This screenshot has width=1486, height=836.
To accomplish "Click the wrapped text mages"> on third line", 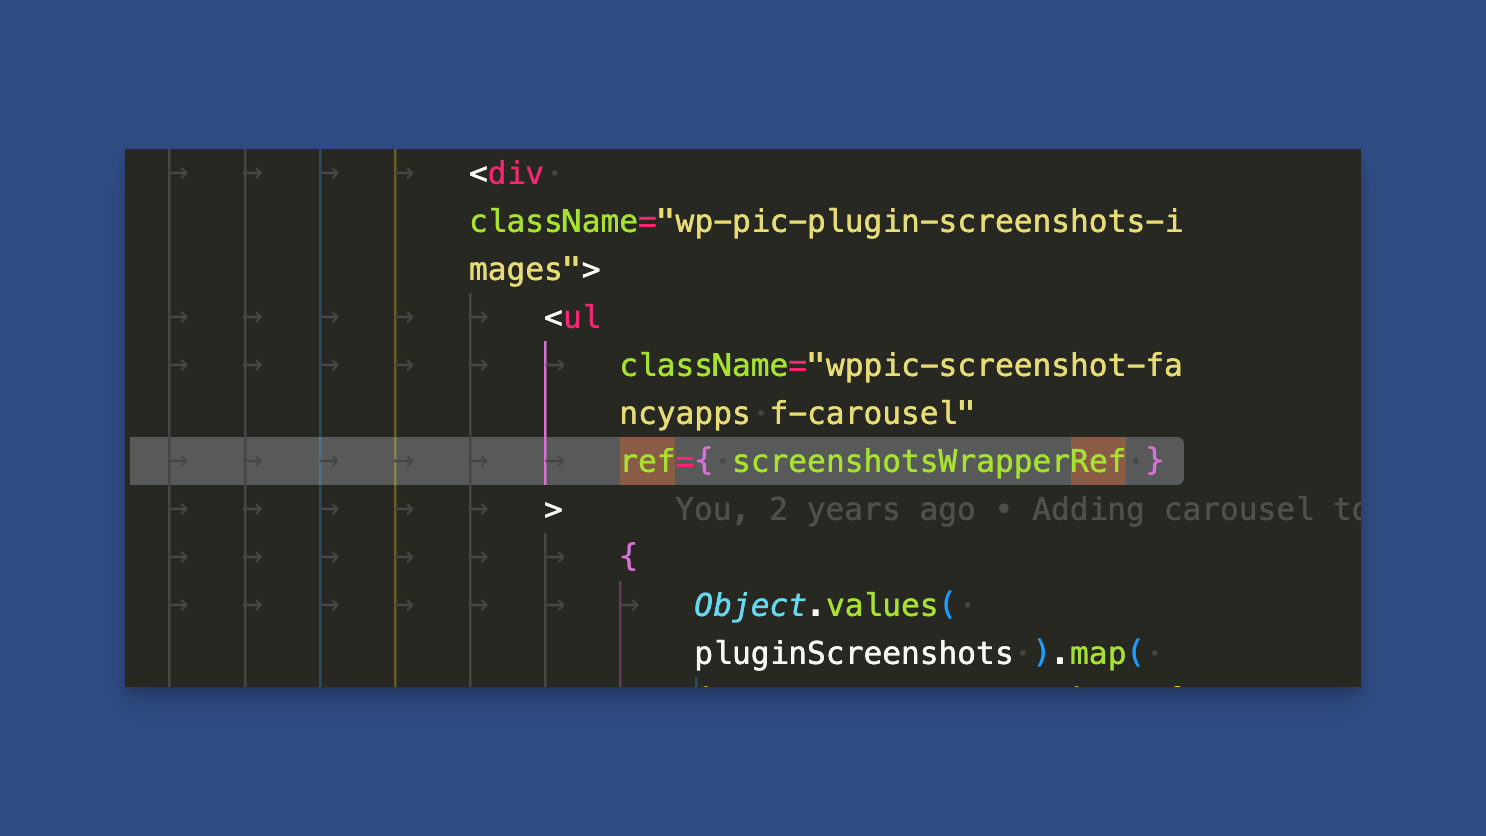I will tap(534, 270).
